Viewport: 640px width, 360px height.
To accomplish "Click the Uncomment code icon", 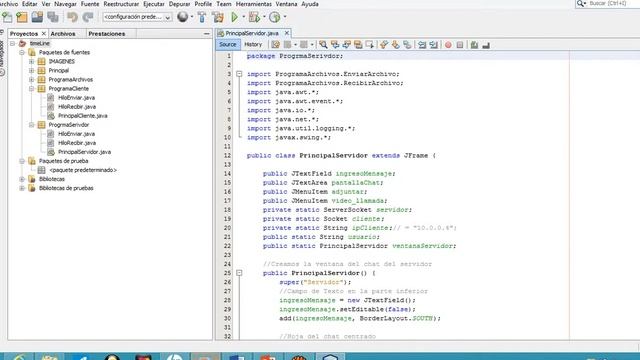I will 486,44.
